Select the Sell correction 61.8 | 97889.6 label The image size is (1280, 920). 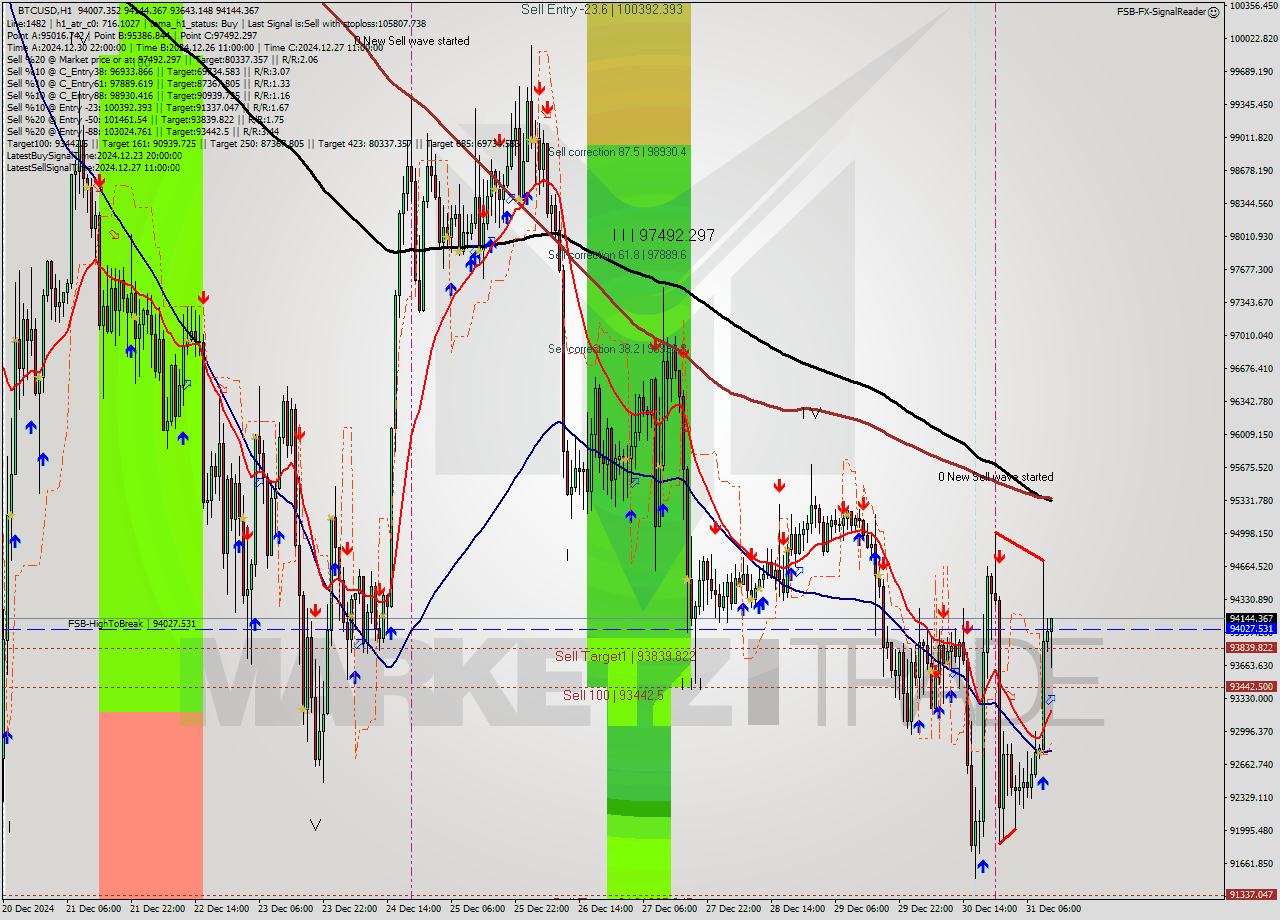click(x=617, y=255)
